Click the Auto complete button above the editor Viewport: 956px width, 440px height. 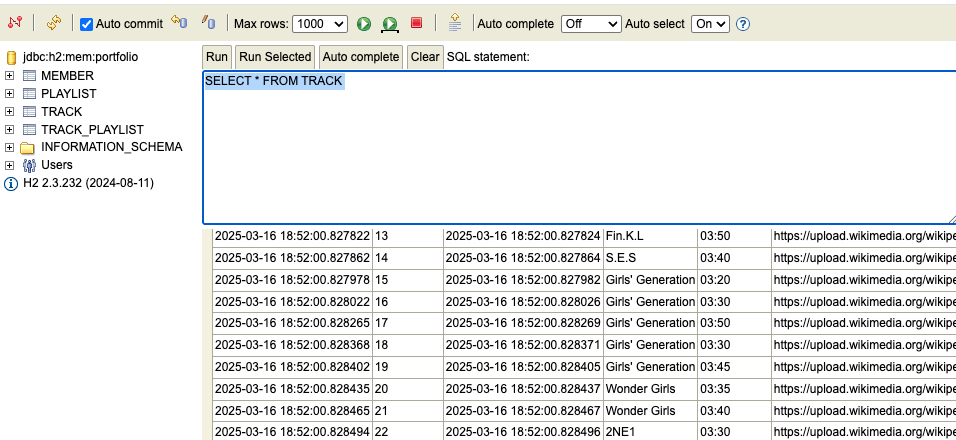pyautogui.click(x=360, y=57)
